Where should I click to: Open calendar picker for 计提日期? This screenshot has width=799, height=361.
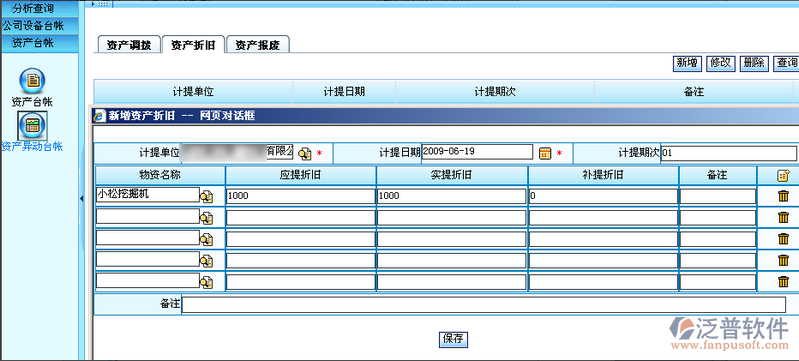pos(545,153)
